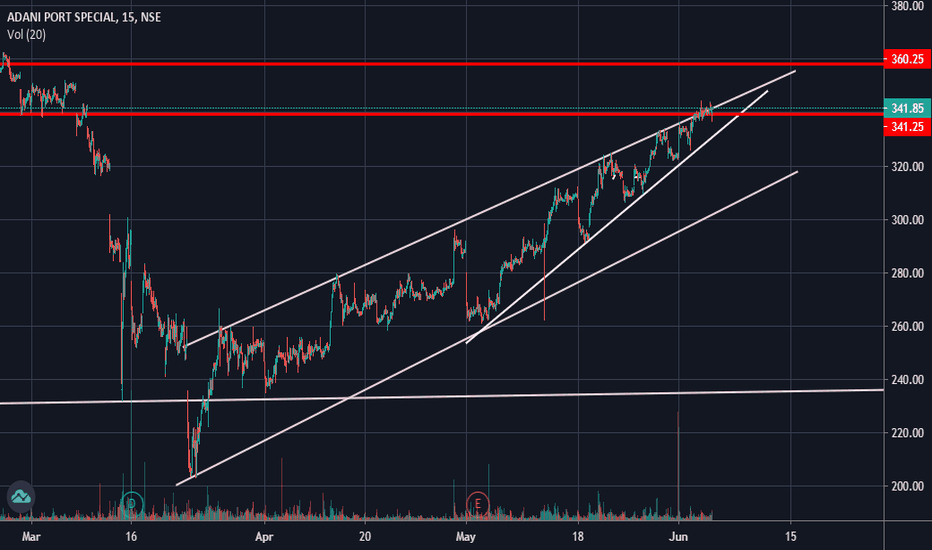Click the 240.00 price axis label
932x550 pixels.
click(x=907, y=379)
